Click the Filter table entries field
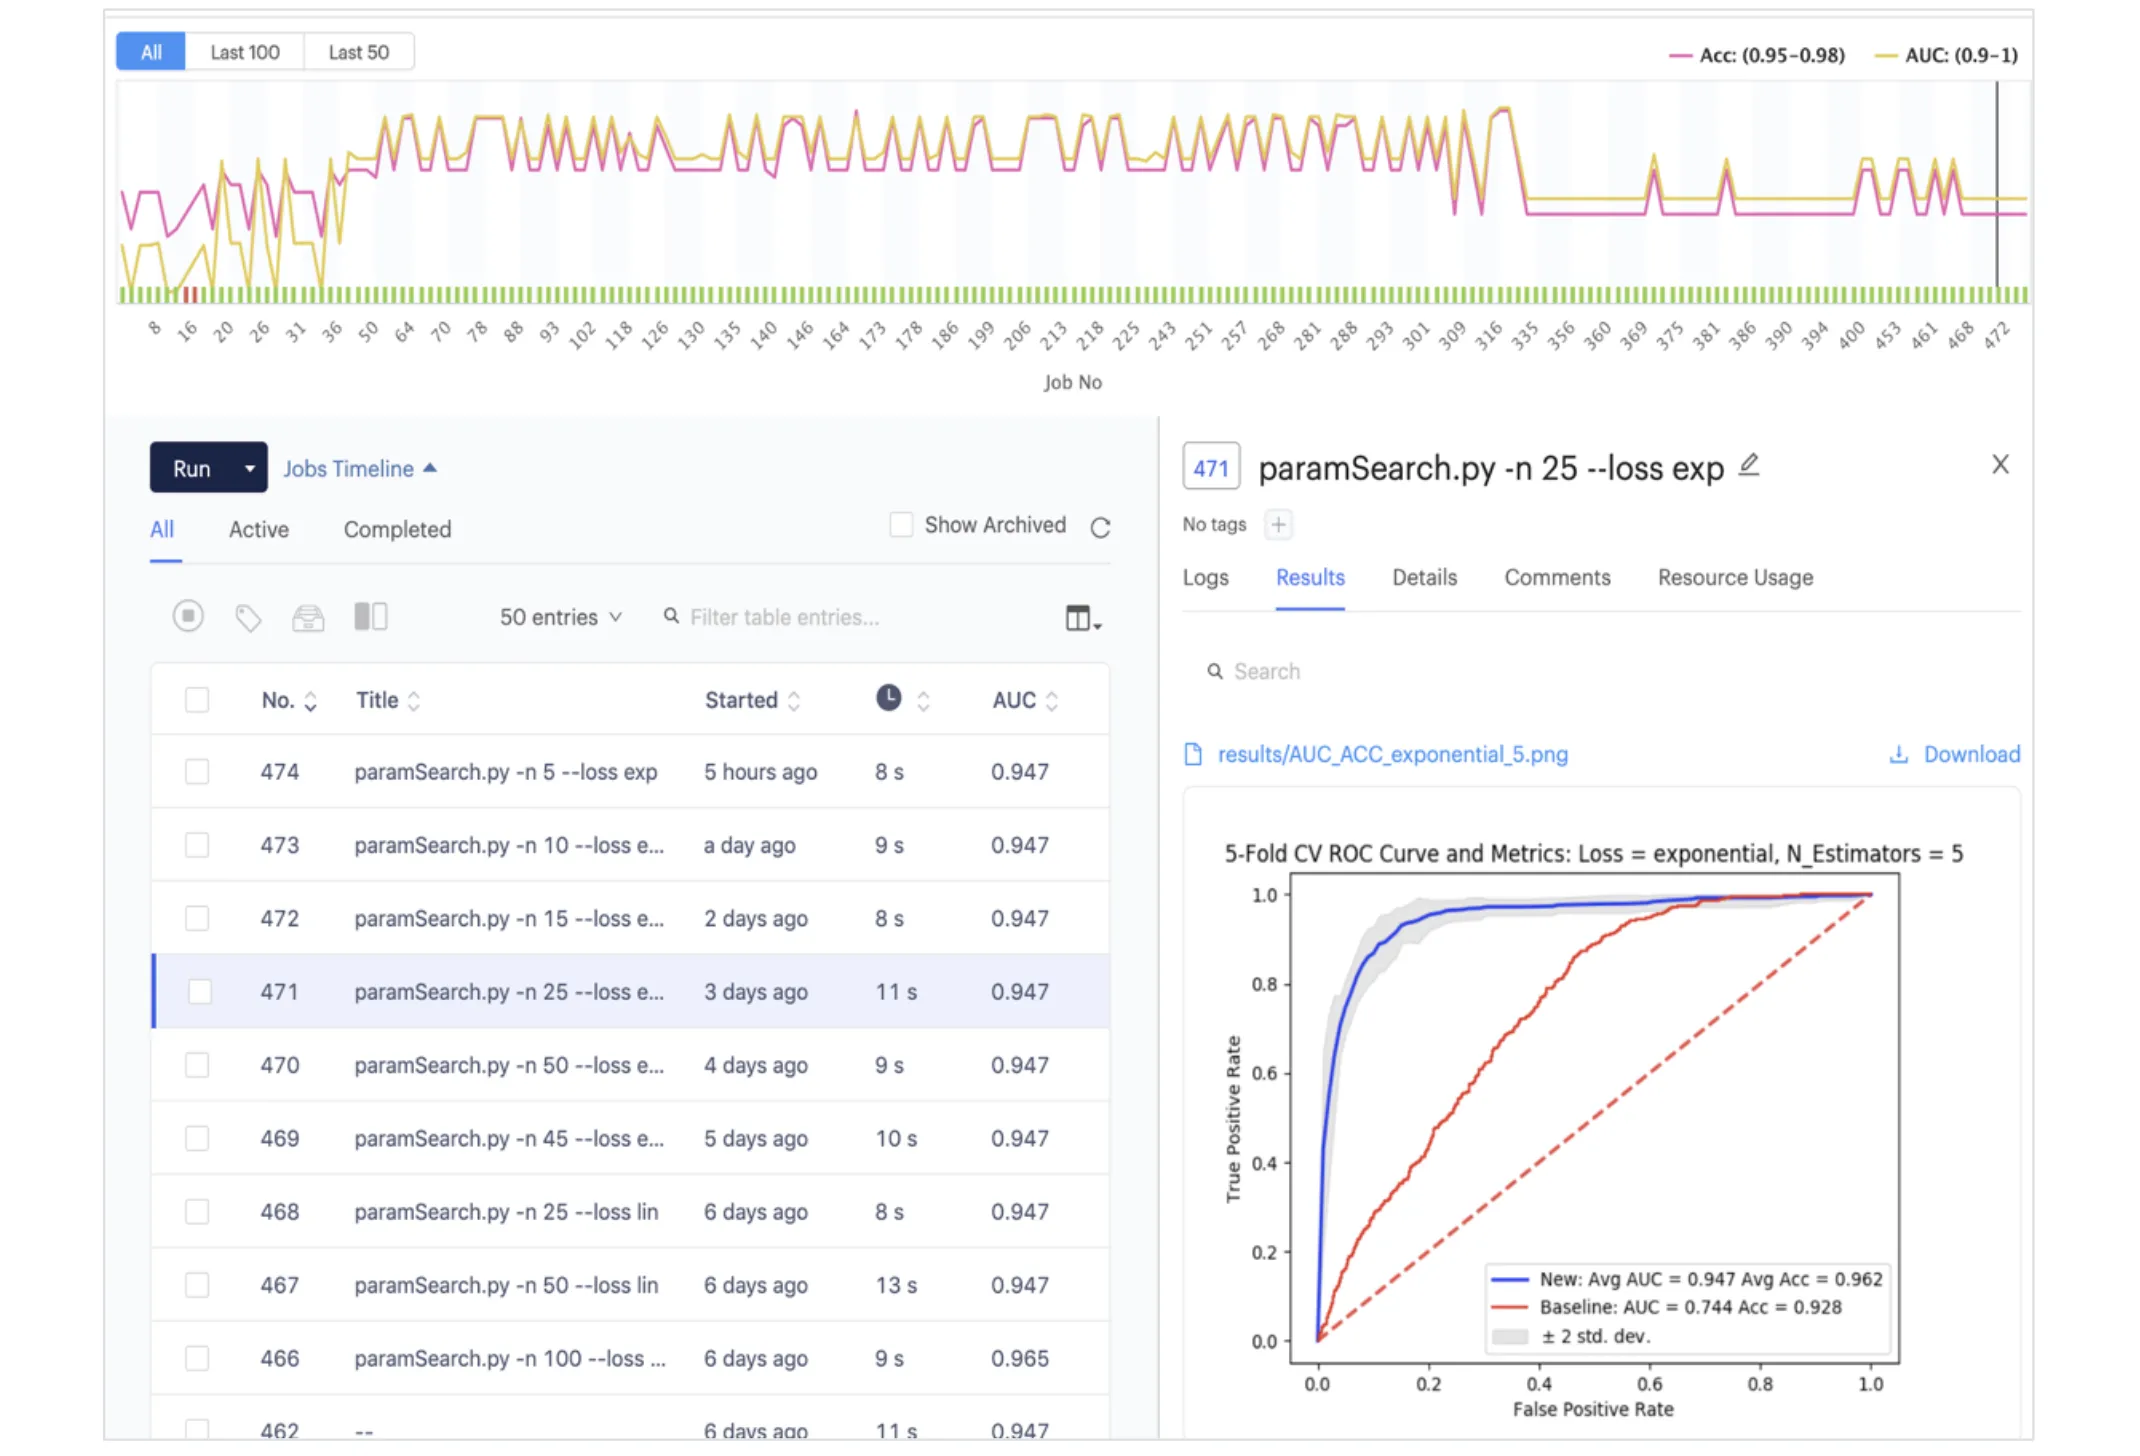Screen dimensions: 2140x1456 pos(784,617)
